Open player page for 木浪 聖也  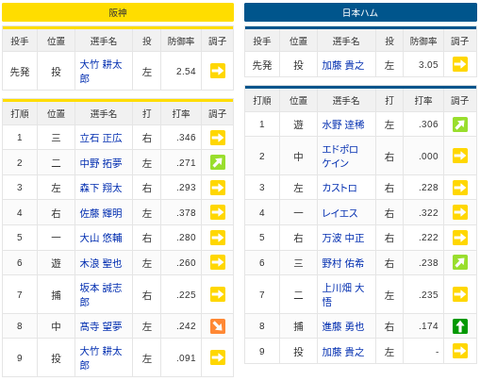(101, 263)
